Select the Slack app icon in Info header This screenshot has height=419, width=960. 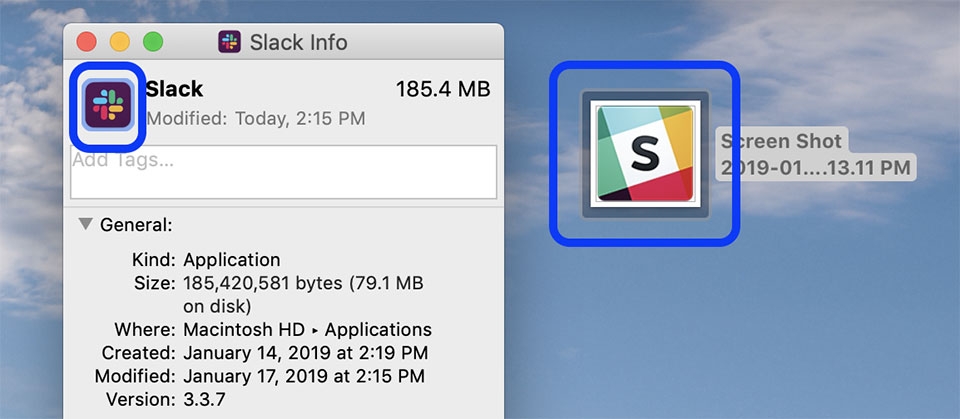tap(107, 104)
